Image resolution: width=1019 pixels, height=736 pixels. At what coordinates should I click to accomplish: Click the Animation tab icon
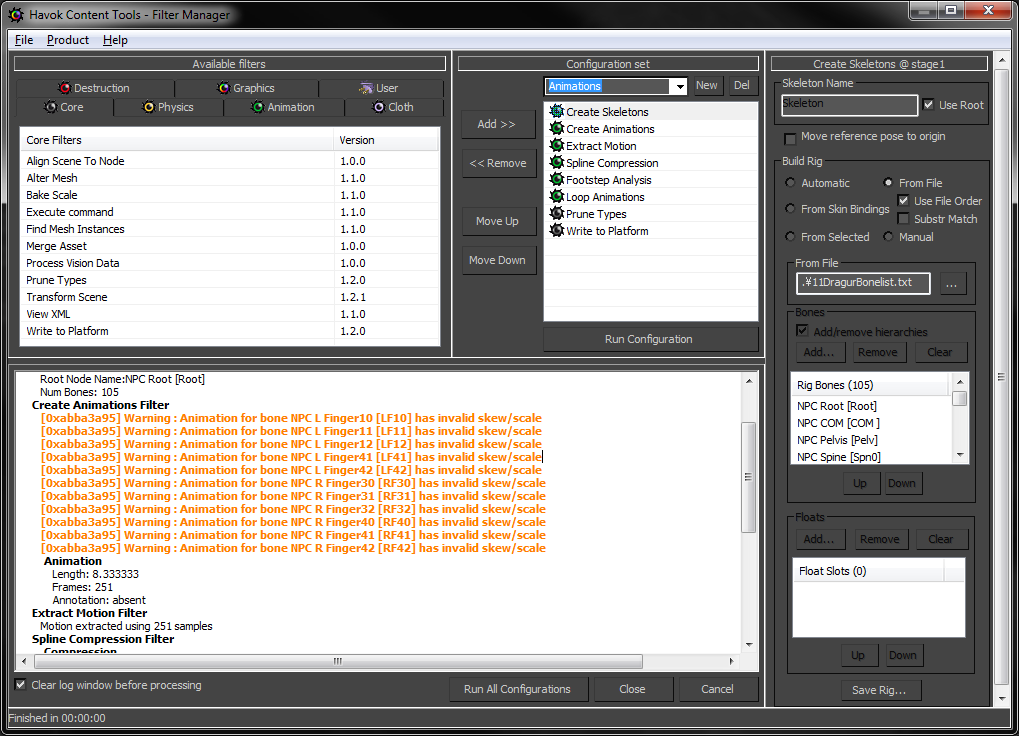pyautogui.click(x=258, y=107)
